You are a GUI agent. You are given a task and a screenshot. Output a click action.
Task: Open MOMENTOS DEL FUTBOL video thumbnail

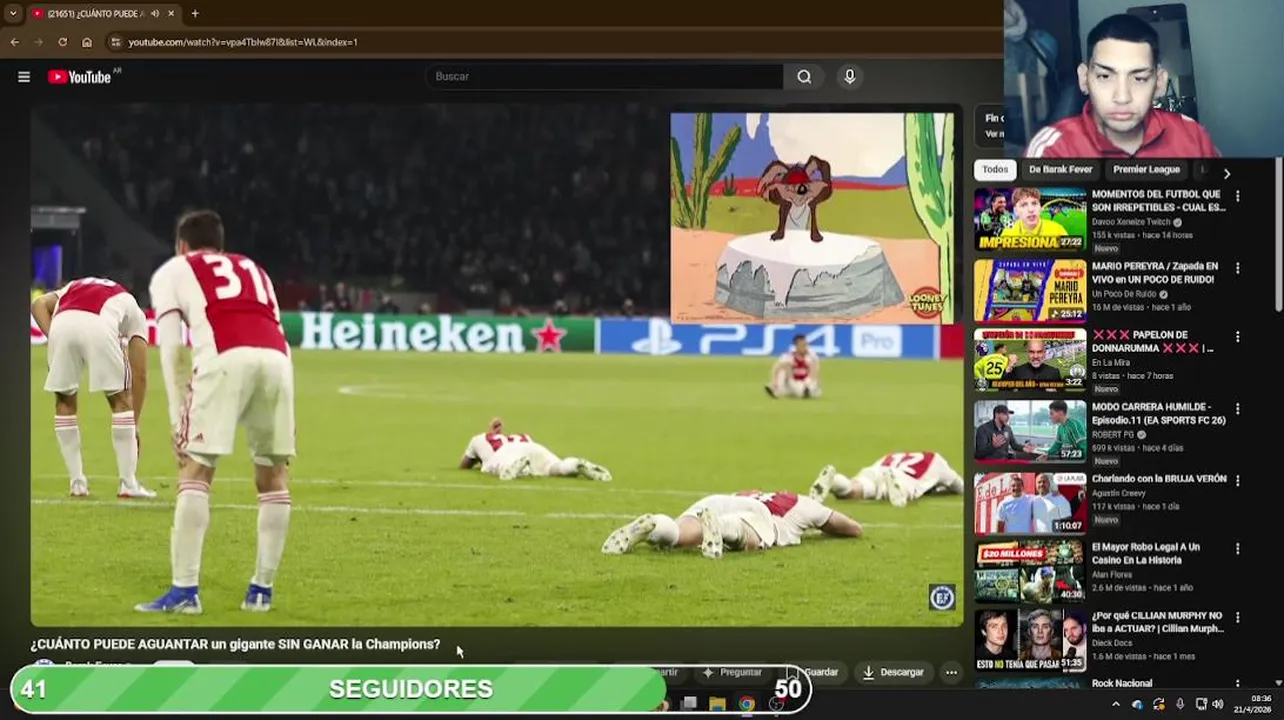pos(1030,219)
